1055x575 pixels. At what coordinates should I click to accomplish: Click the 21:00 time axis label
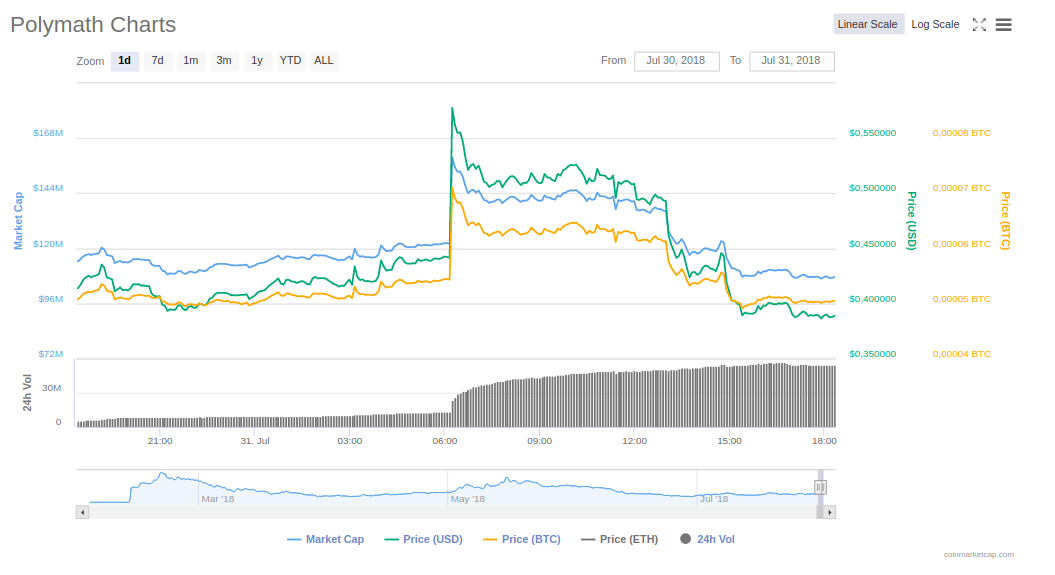[160, 441]
